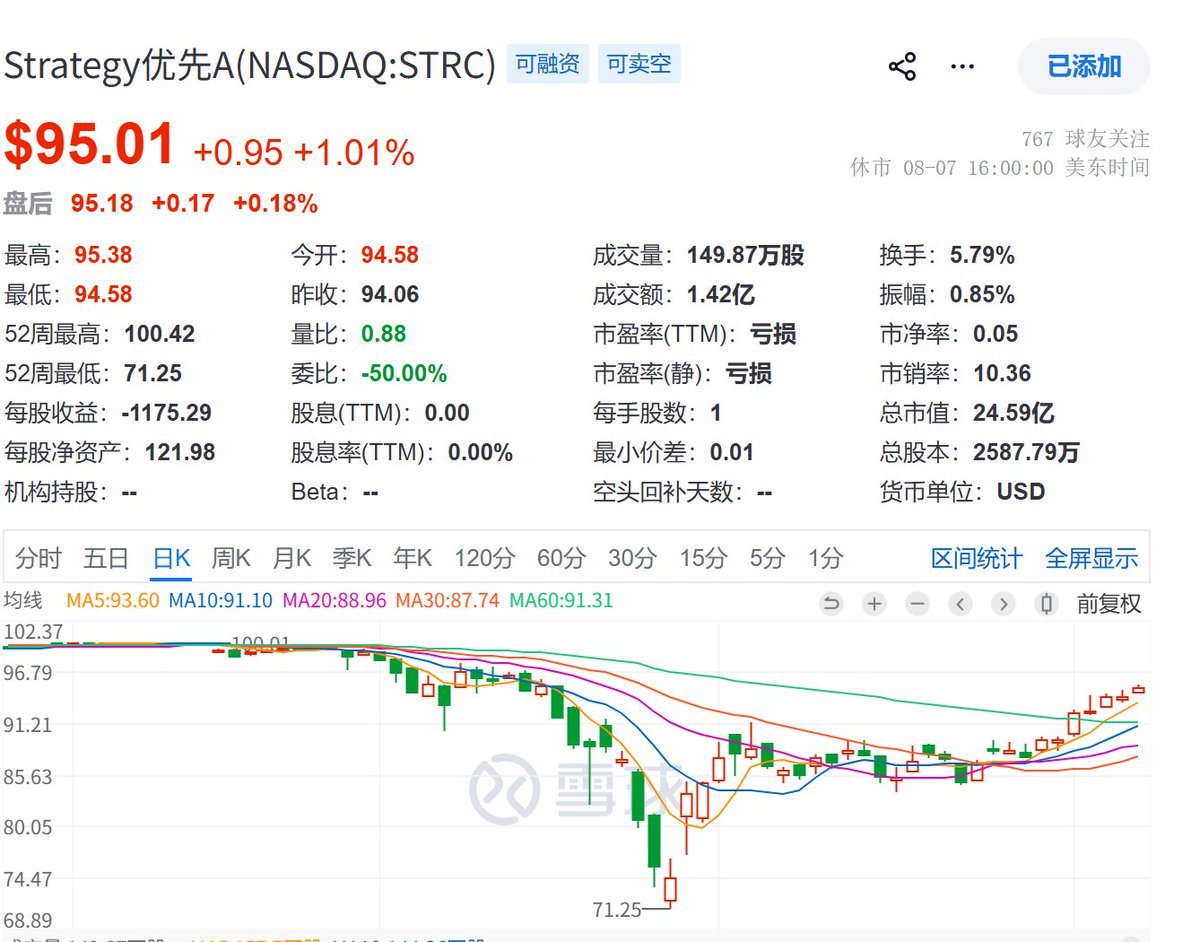
Task: Open the three-dots more options menu
Action: tap(962, 67)
